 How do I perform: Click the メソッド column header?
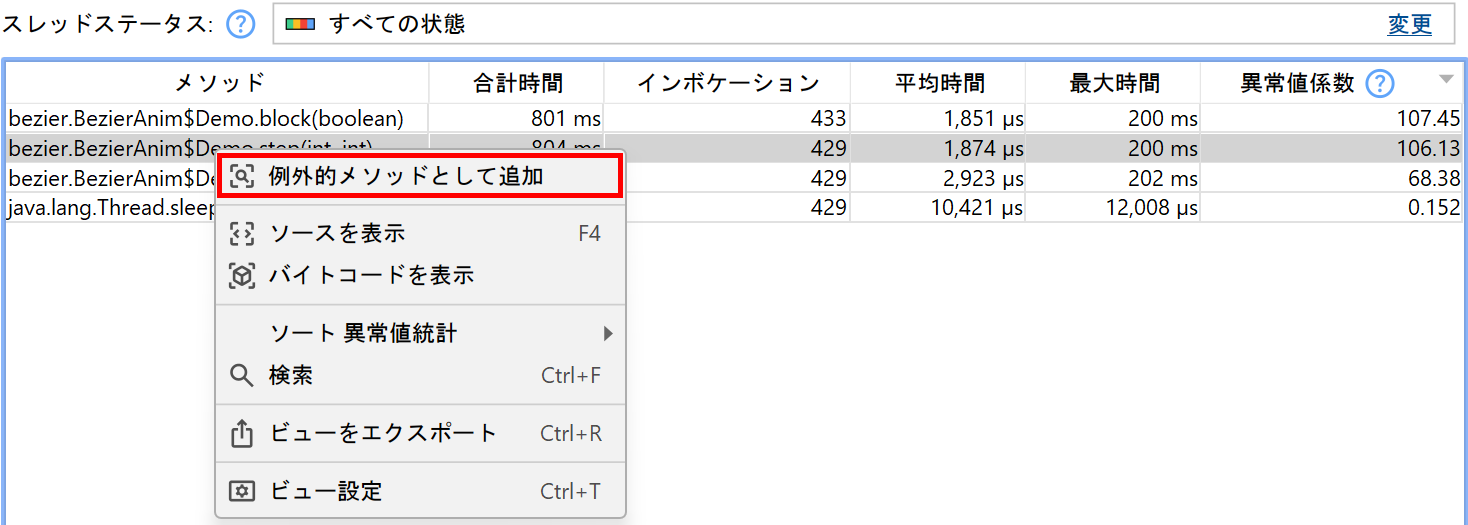click(x=219, y=83)
